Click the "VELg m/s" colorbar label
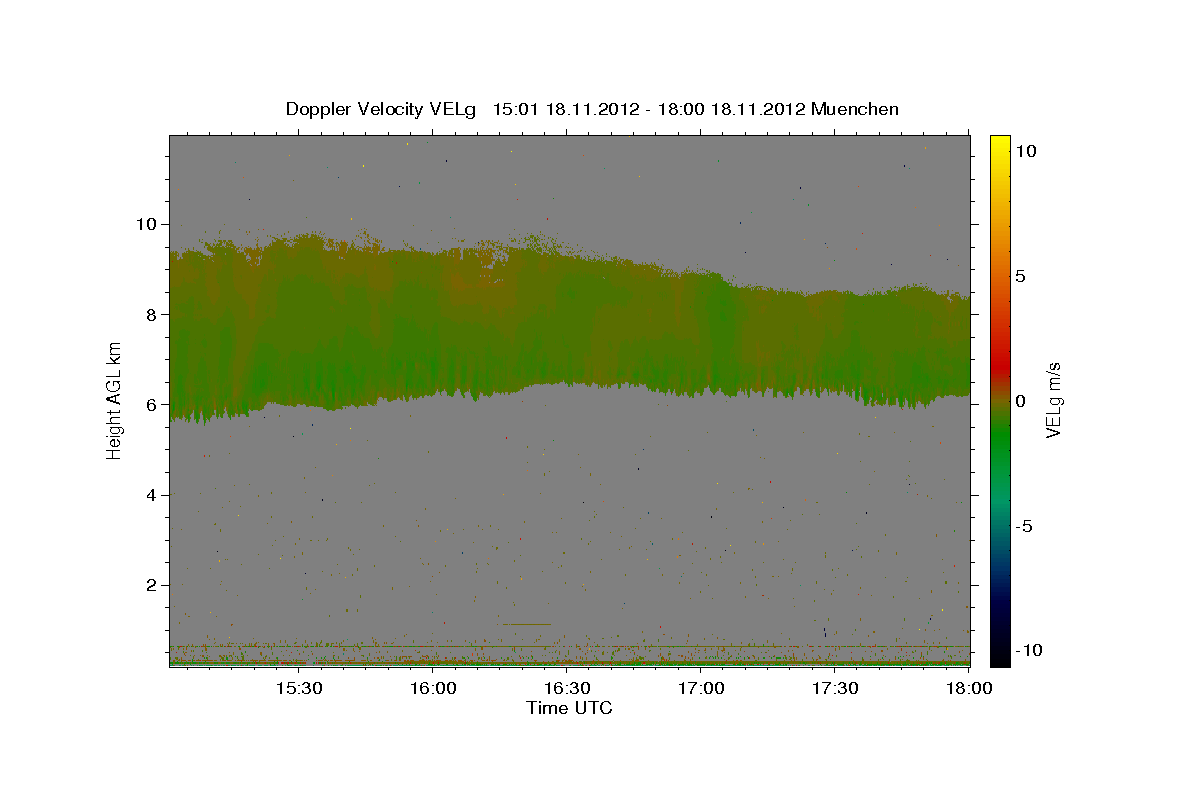Screen dimensions: 1200x800 1053,400
